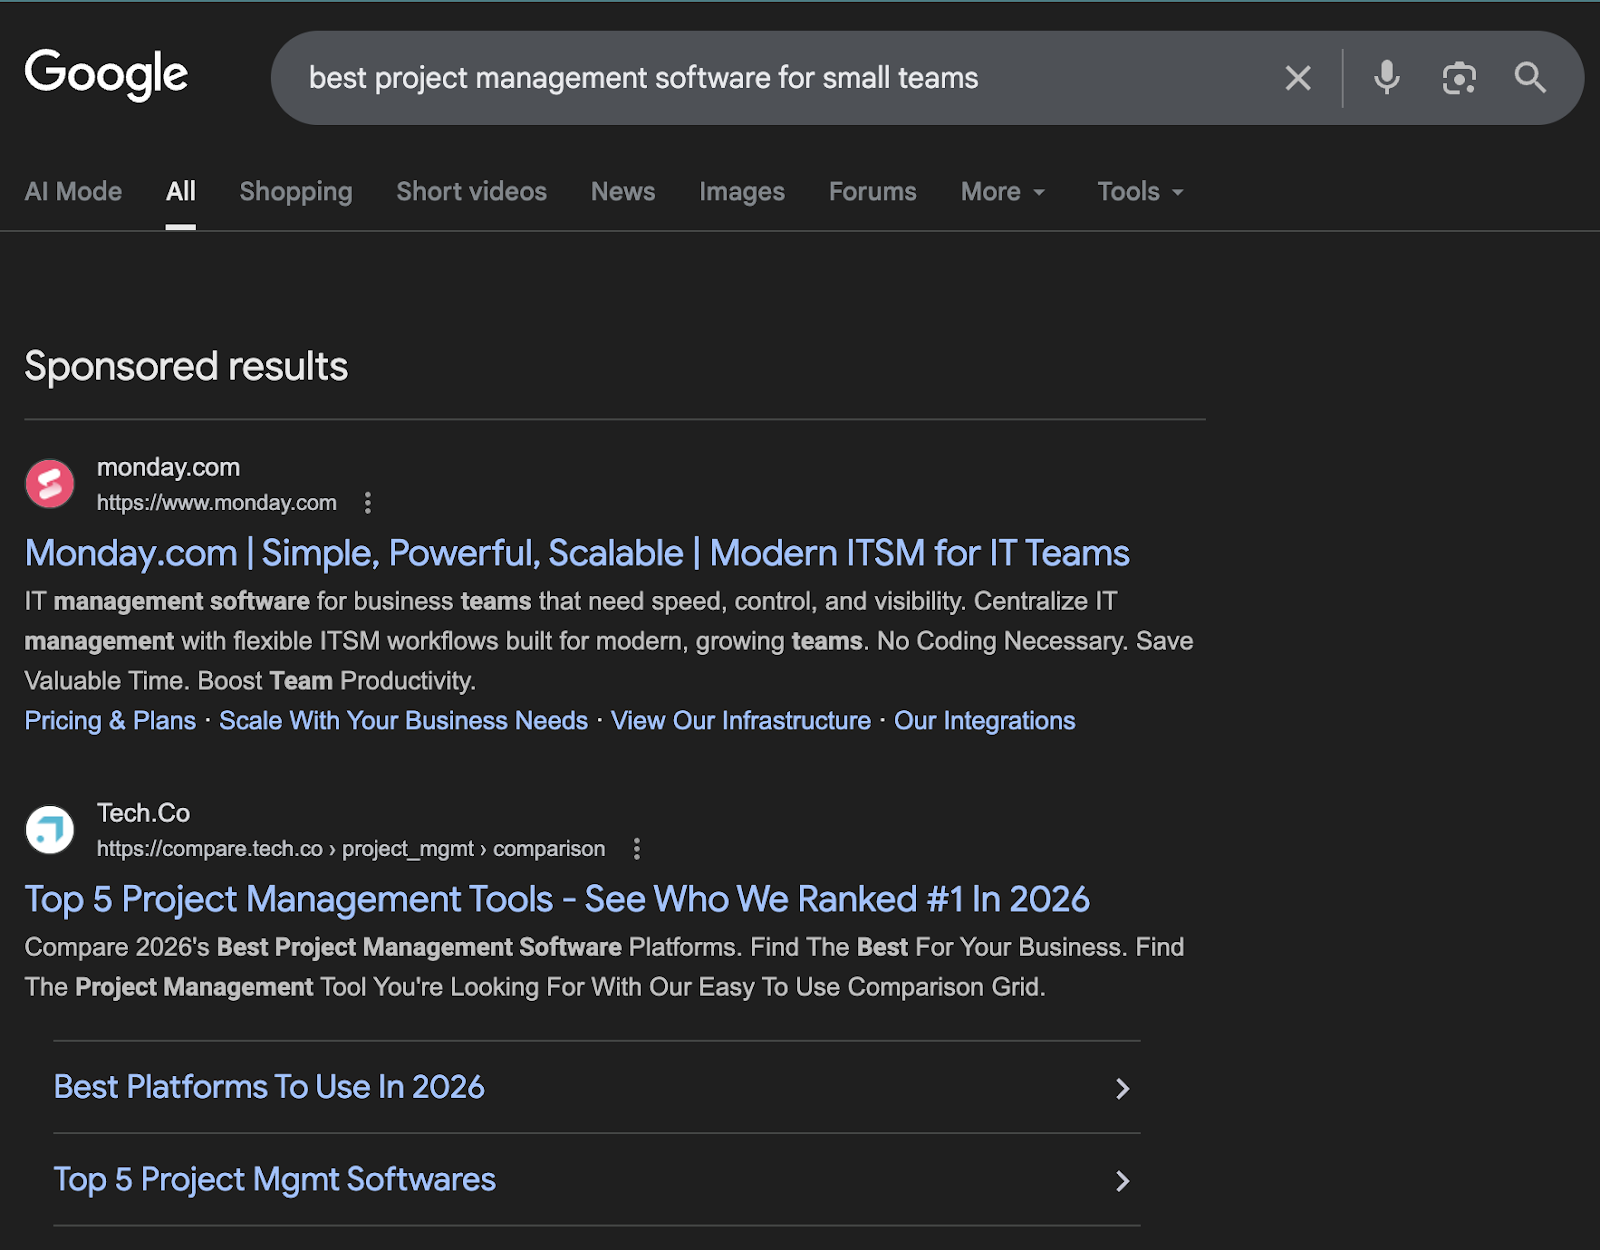Click chevron beside Best Platforms To Use
The image size is (1600, 1250).
(x=1122, y=1088)
